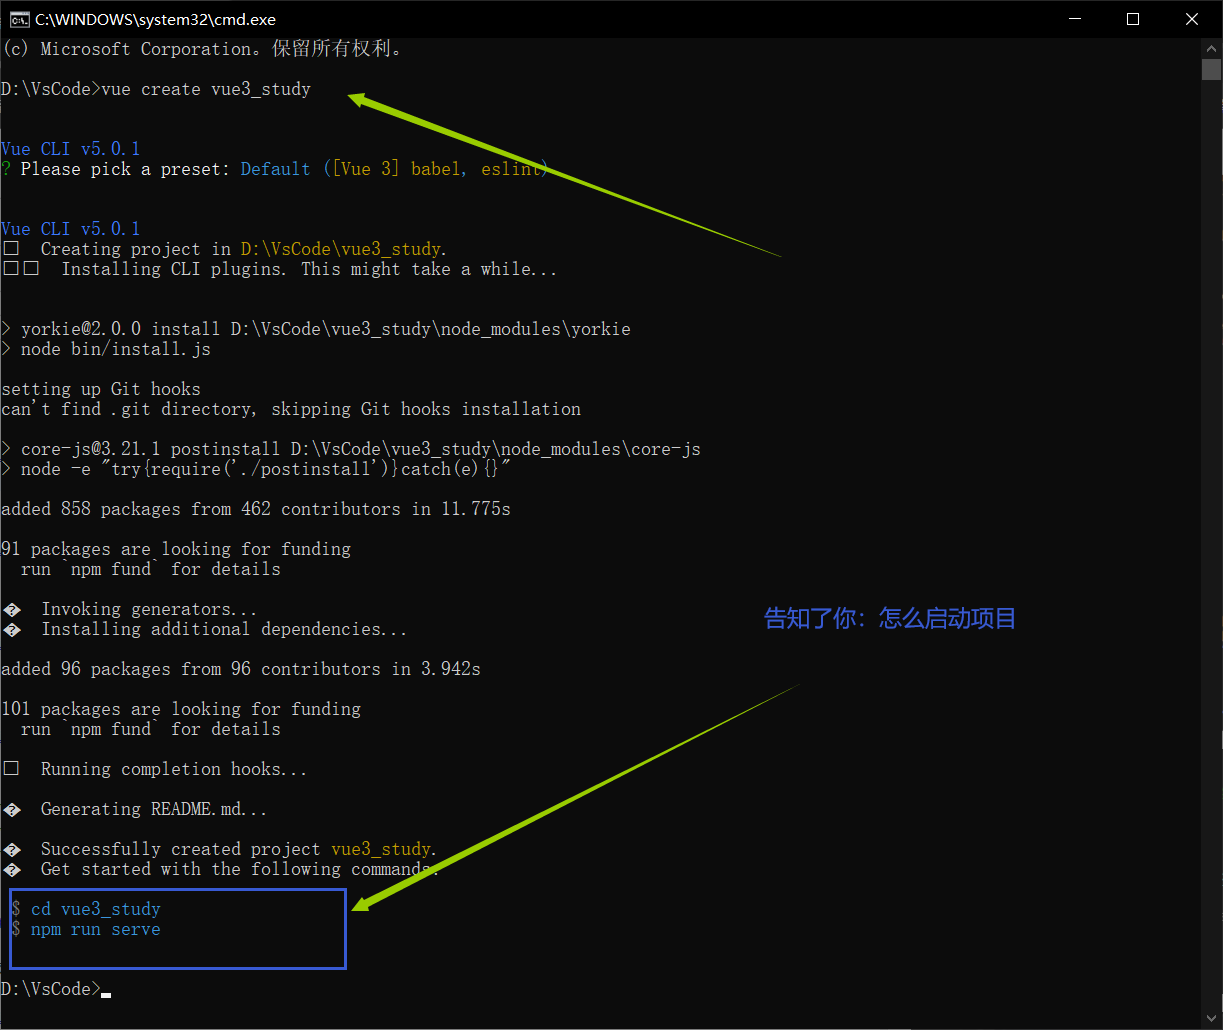The width and height of the screenshot is (1223, 1030).
Task: Click 'can't find .git directory' line
Action: click(291, 409)
